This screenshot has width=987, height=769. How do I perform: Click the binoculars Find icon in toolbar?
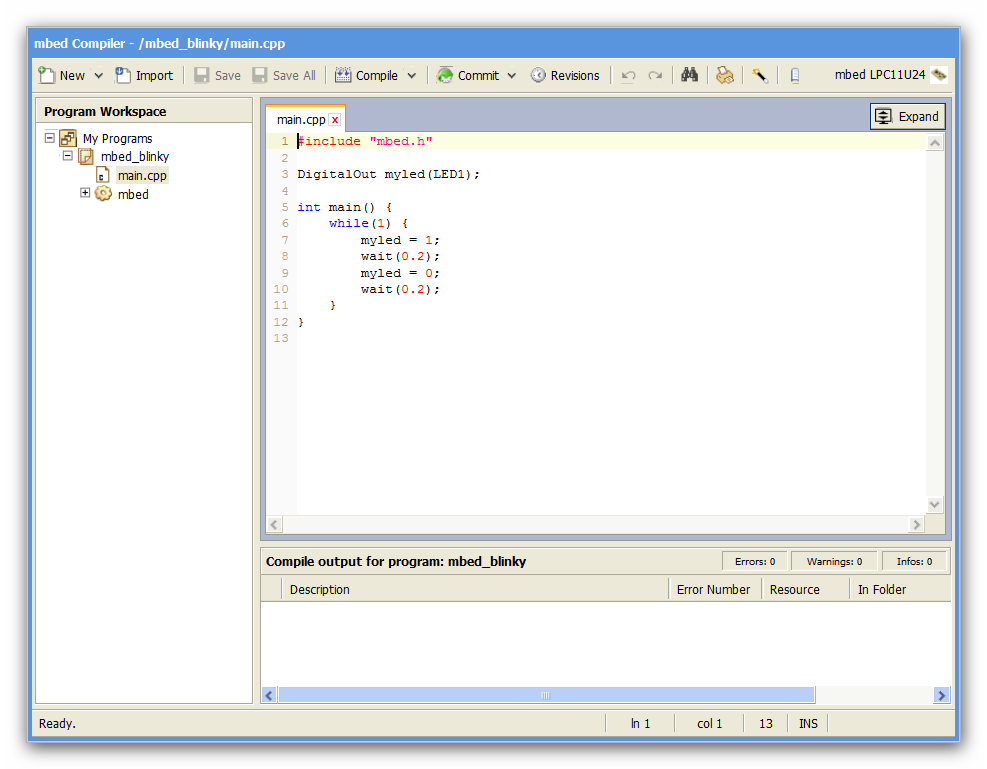pyautogui.click(x=689, y=75)
